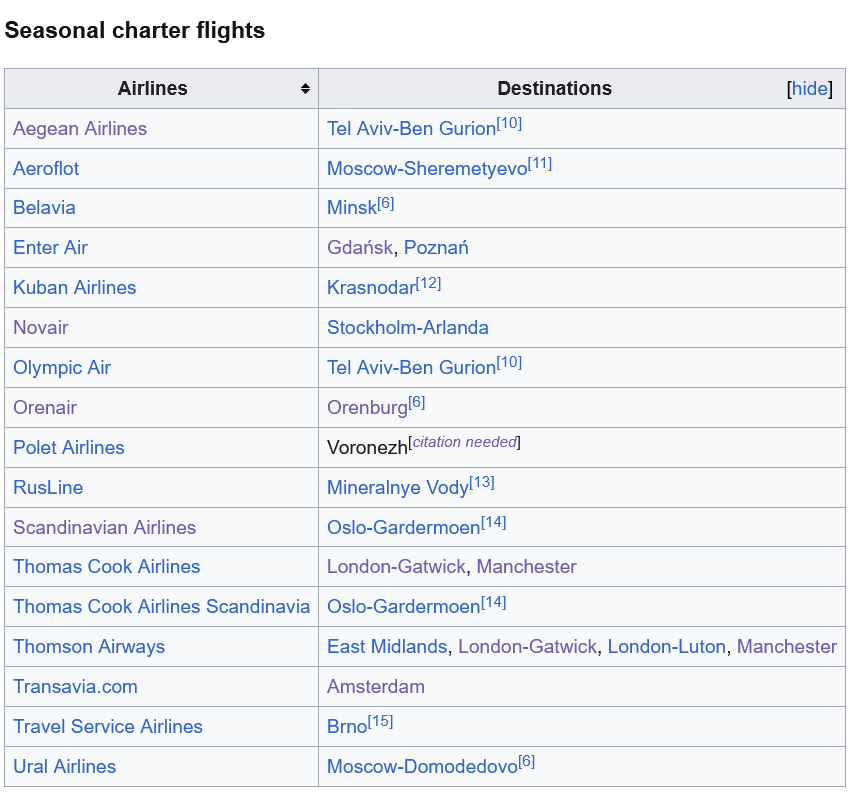Open the Scandinavian Airlines link

[104, 528]
